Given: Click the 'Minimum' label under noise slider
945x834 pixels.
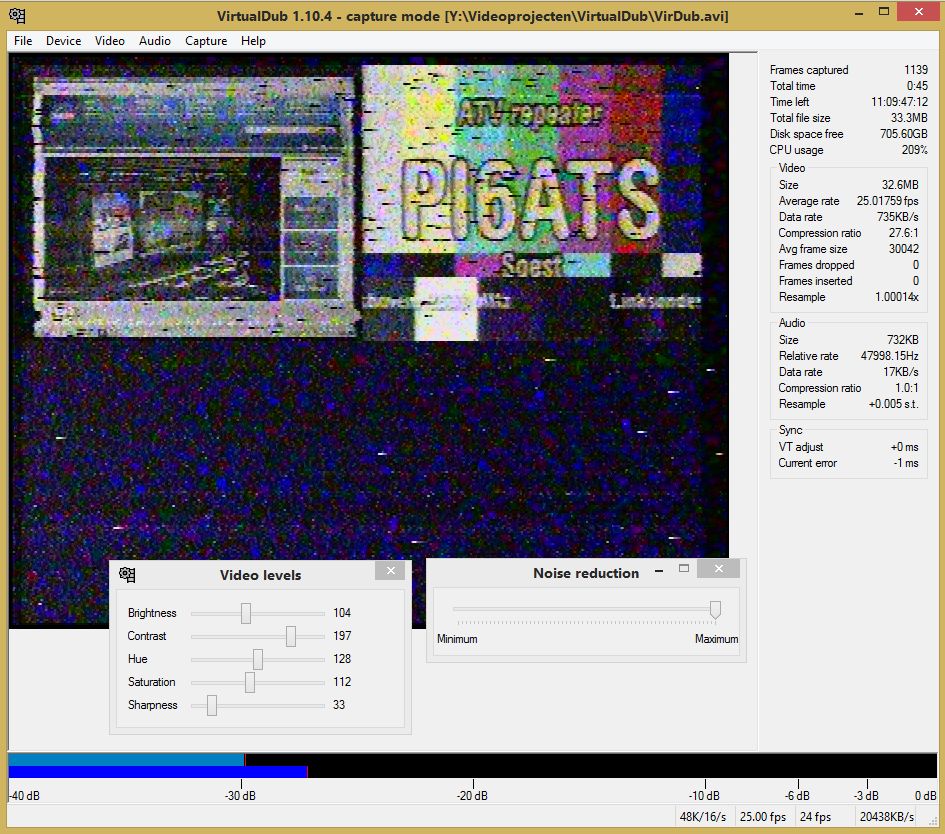Looking at the screenshot, I should [x=457, y=639].
